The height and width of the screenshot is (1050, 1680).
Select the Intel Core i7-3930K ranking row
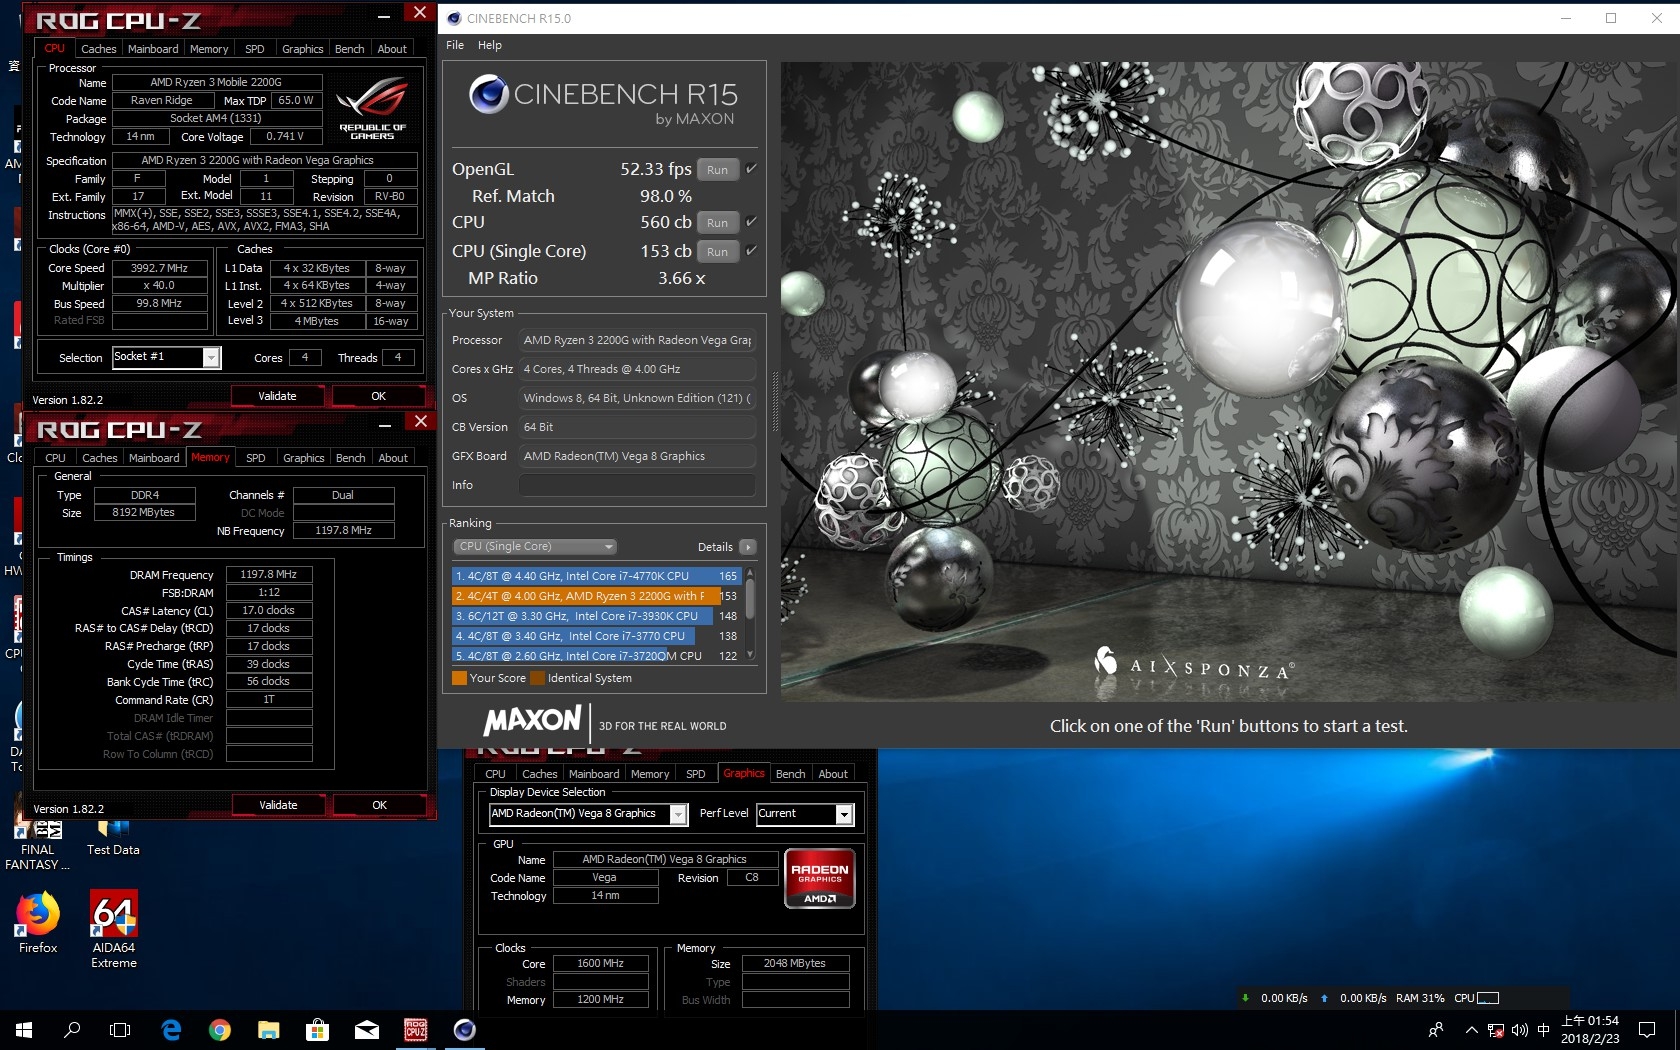click(x=596, y=616)
